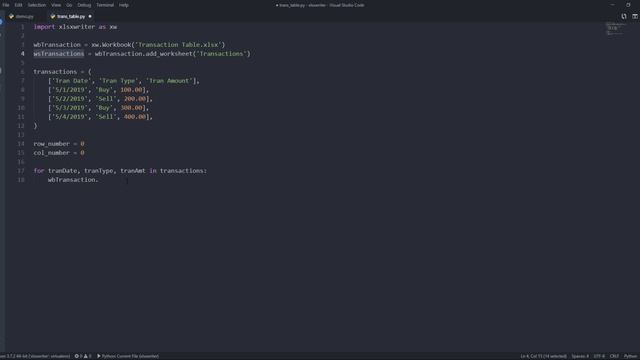The image size is (640, 360).
Task: Open the Edit menu
Action: coord(18,5)
